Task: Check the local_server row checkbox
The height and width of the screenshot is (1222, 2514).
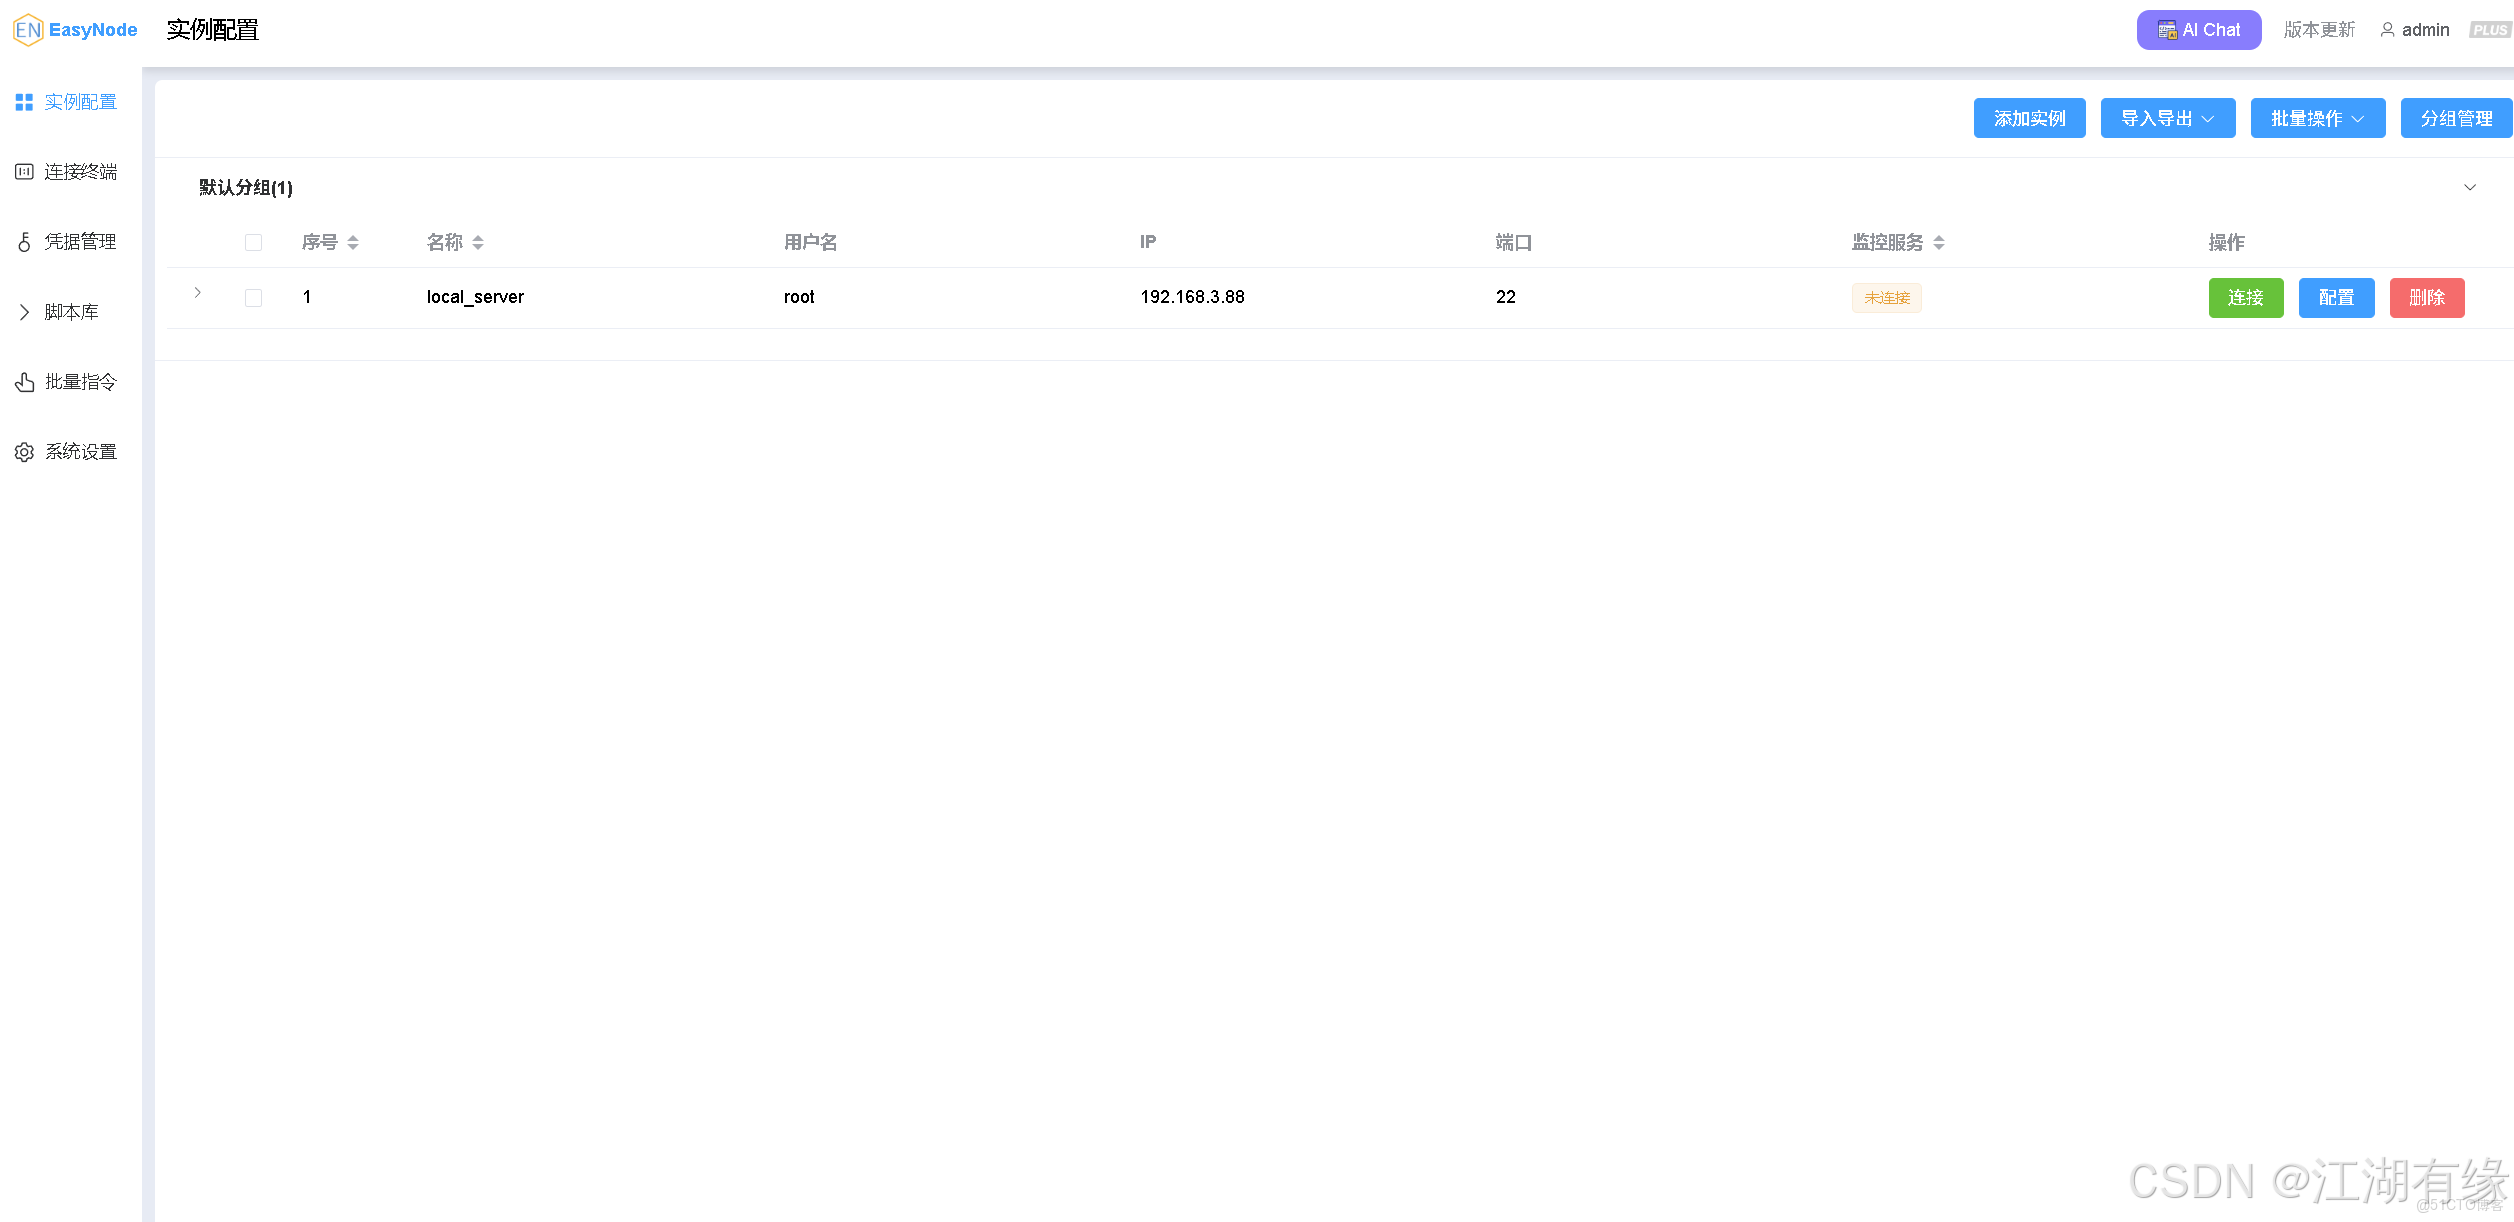Action: [253, 298]
